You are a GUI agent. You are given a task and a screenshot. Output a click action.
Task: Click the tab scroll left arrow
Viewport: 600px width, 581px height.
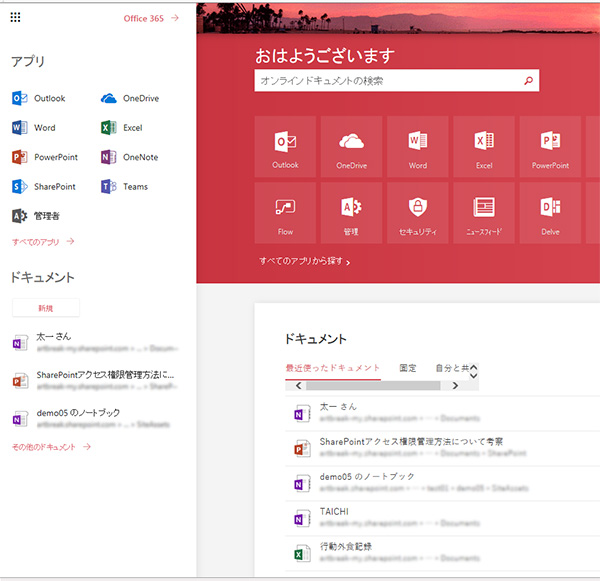pos(299,385)
